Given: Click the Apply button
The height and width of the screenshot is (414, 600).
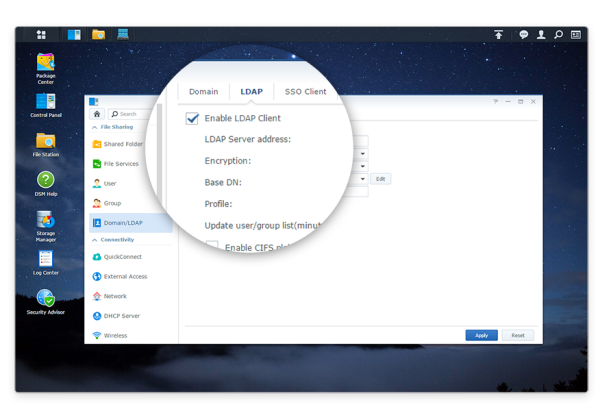Looking at the screenshot, I should pos(481,335).
